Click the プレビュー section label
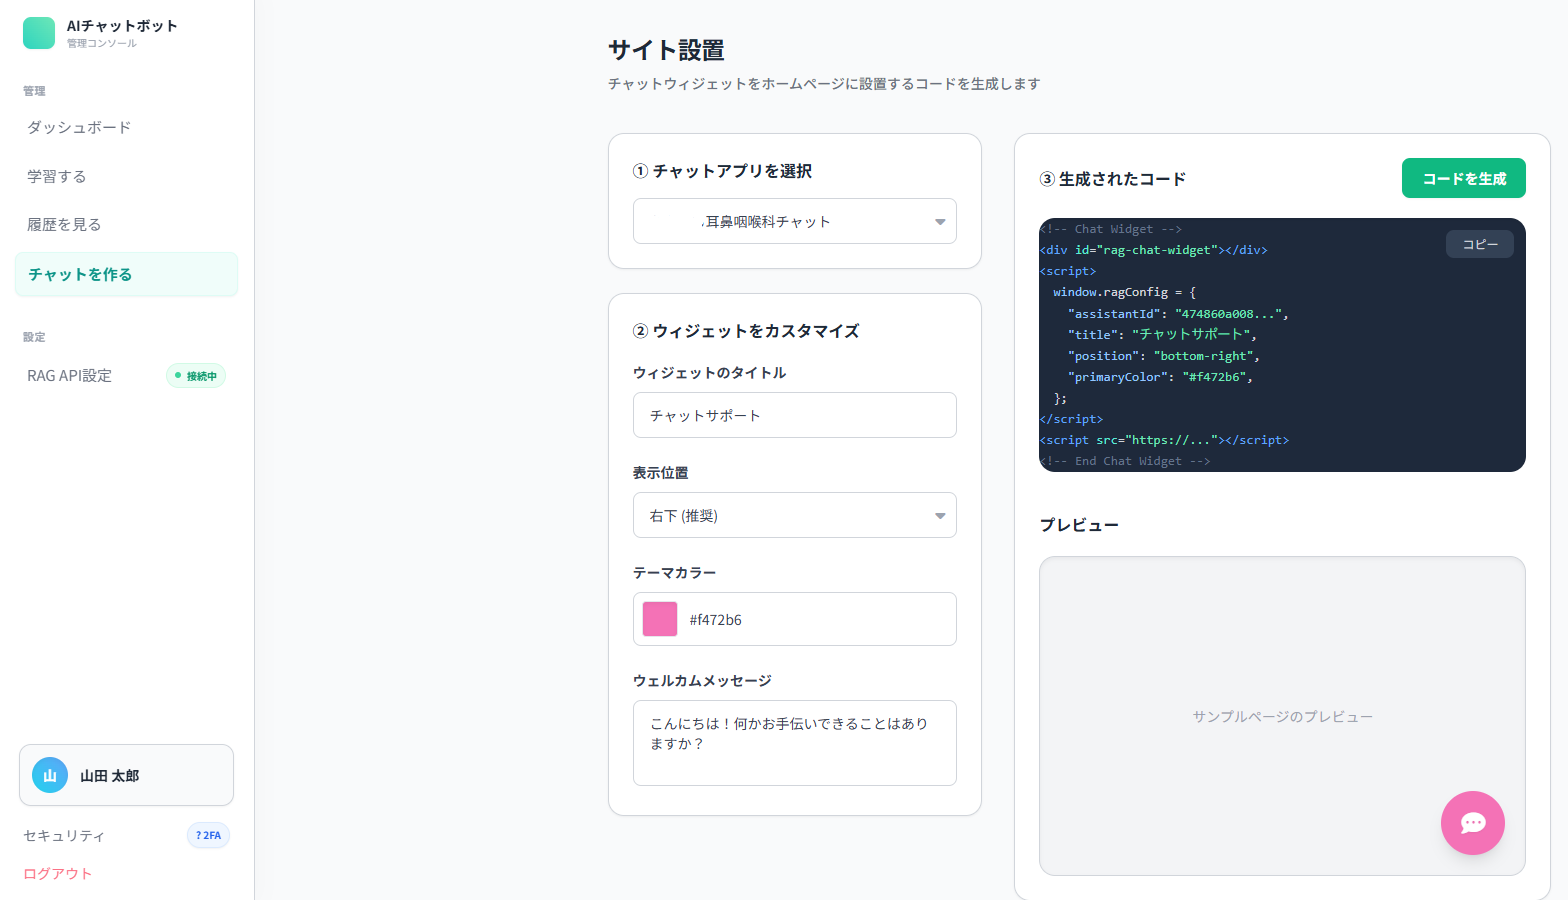The width and height of the screenshot is (1568, 900). (x=1078, y=525)
